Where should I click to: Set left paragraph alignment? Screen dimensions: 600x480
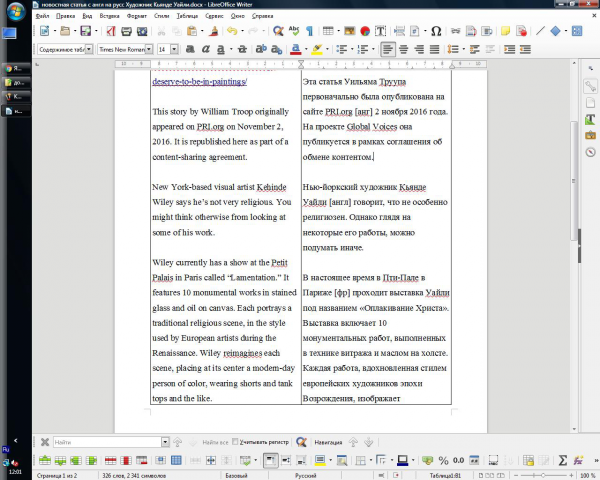(388, 49)
